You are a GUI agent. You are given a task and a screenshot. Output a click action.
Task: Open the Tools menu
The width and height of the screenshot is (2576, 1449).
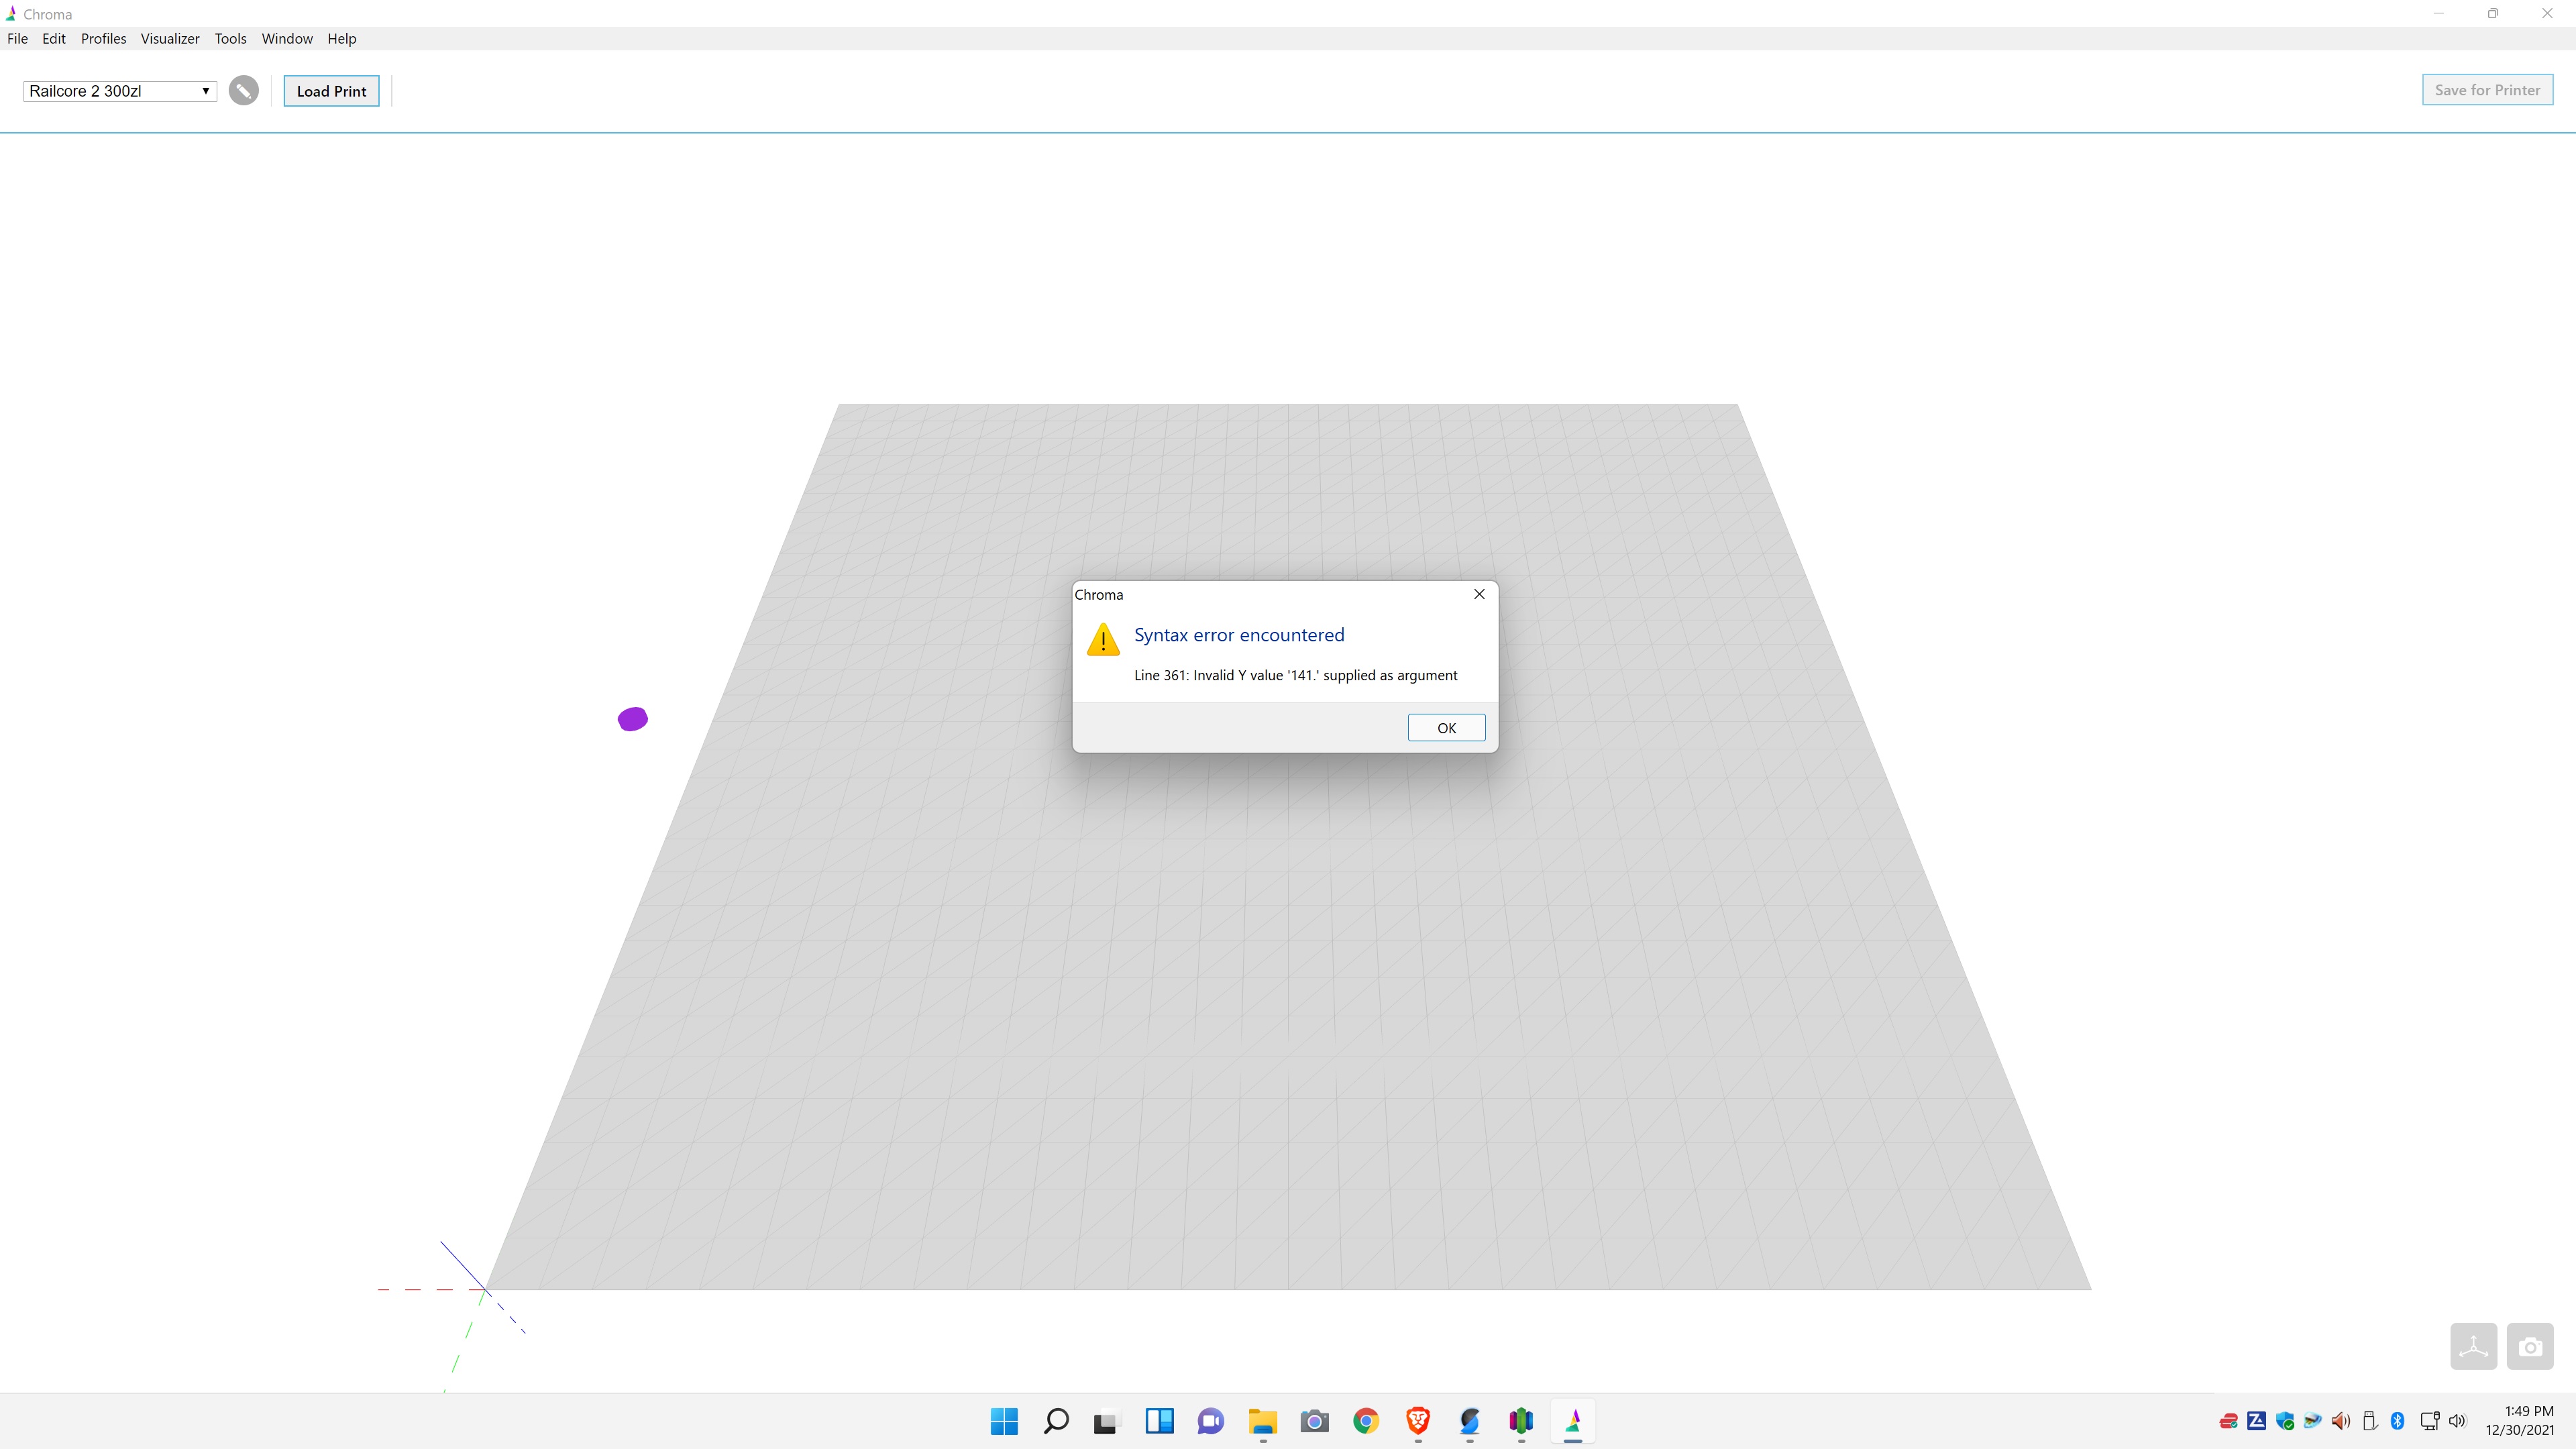point(230,38)
